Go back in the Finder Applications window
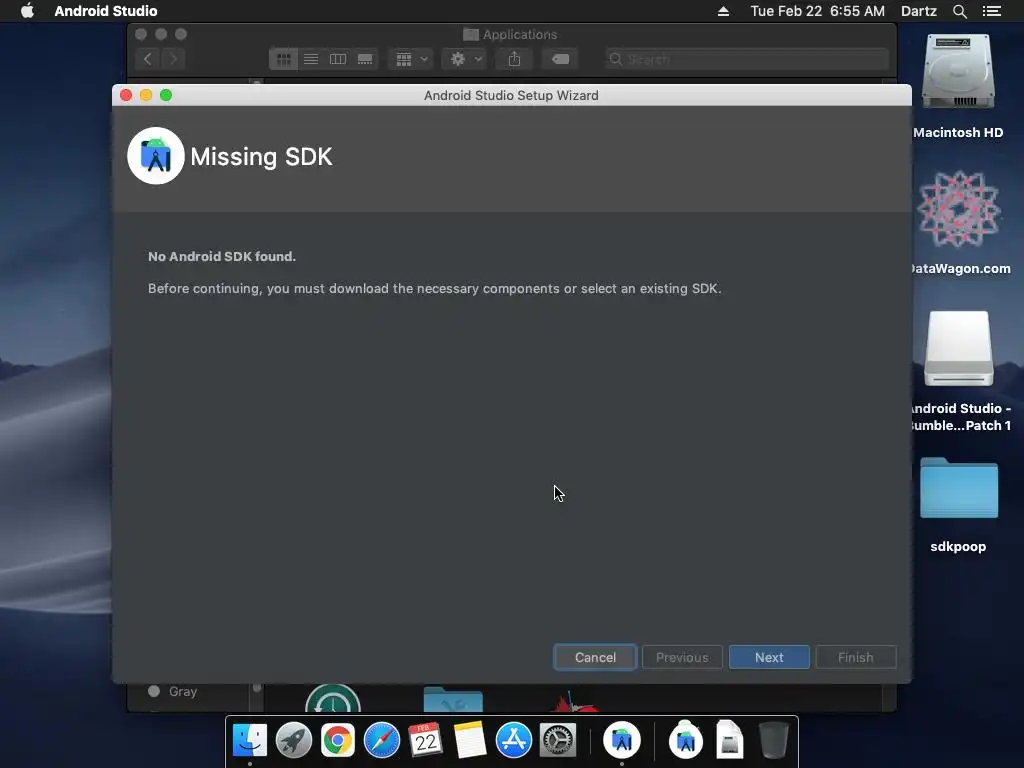 pos(148,59)
